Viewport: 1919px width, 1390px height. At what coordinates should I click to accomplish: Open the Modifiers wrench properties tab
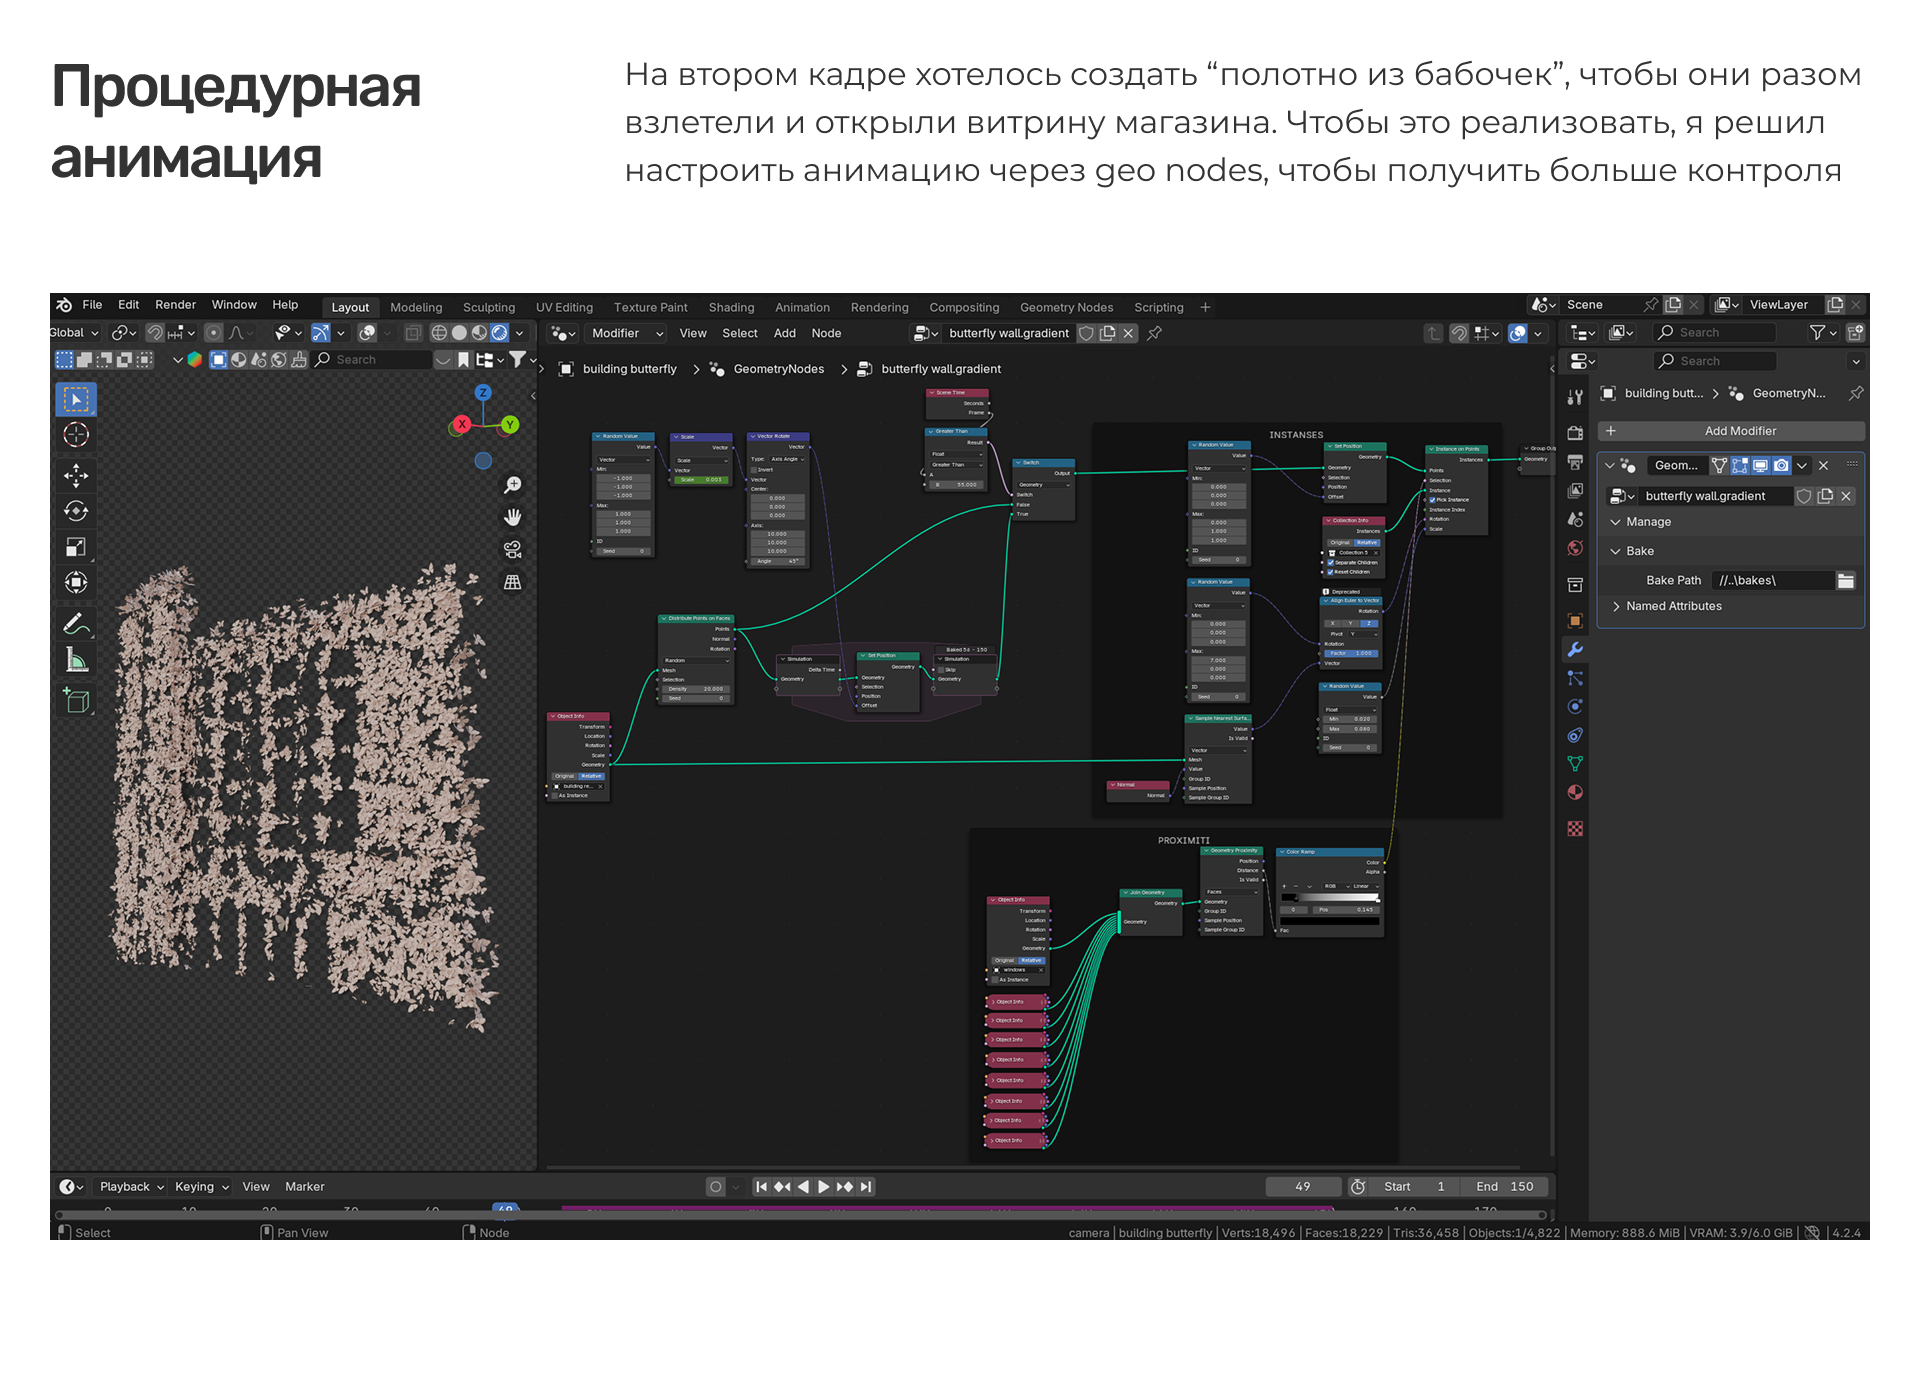coord(1575,649)
